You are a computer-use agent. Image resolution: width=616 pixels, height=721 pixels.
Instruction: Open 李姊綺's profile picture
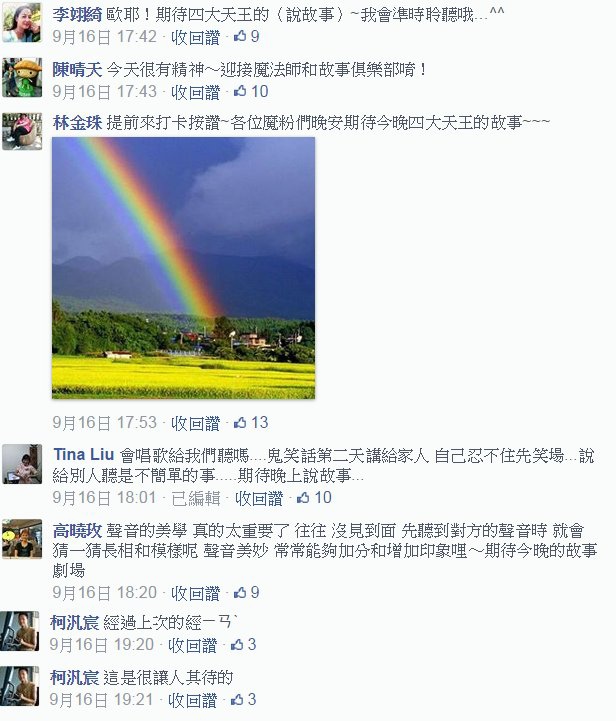pyautogui.click(x=22, y=22)
